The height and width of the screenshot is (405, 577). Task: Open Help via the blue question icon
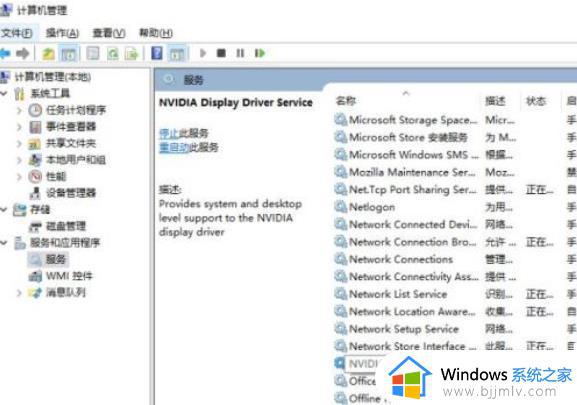(157, 53)
